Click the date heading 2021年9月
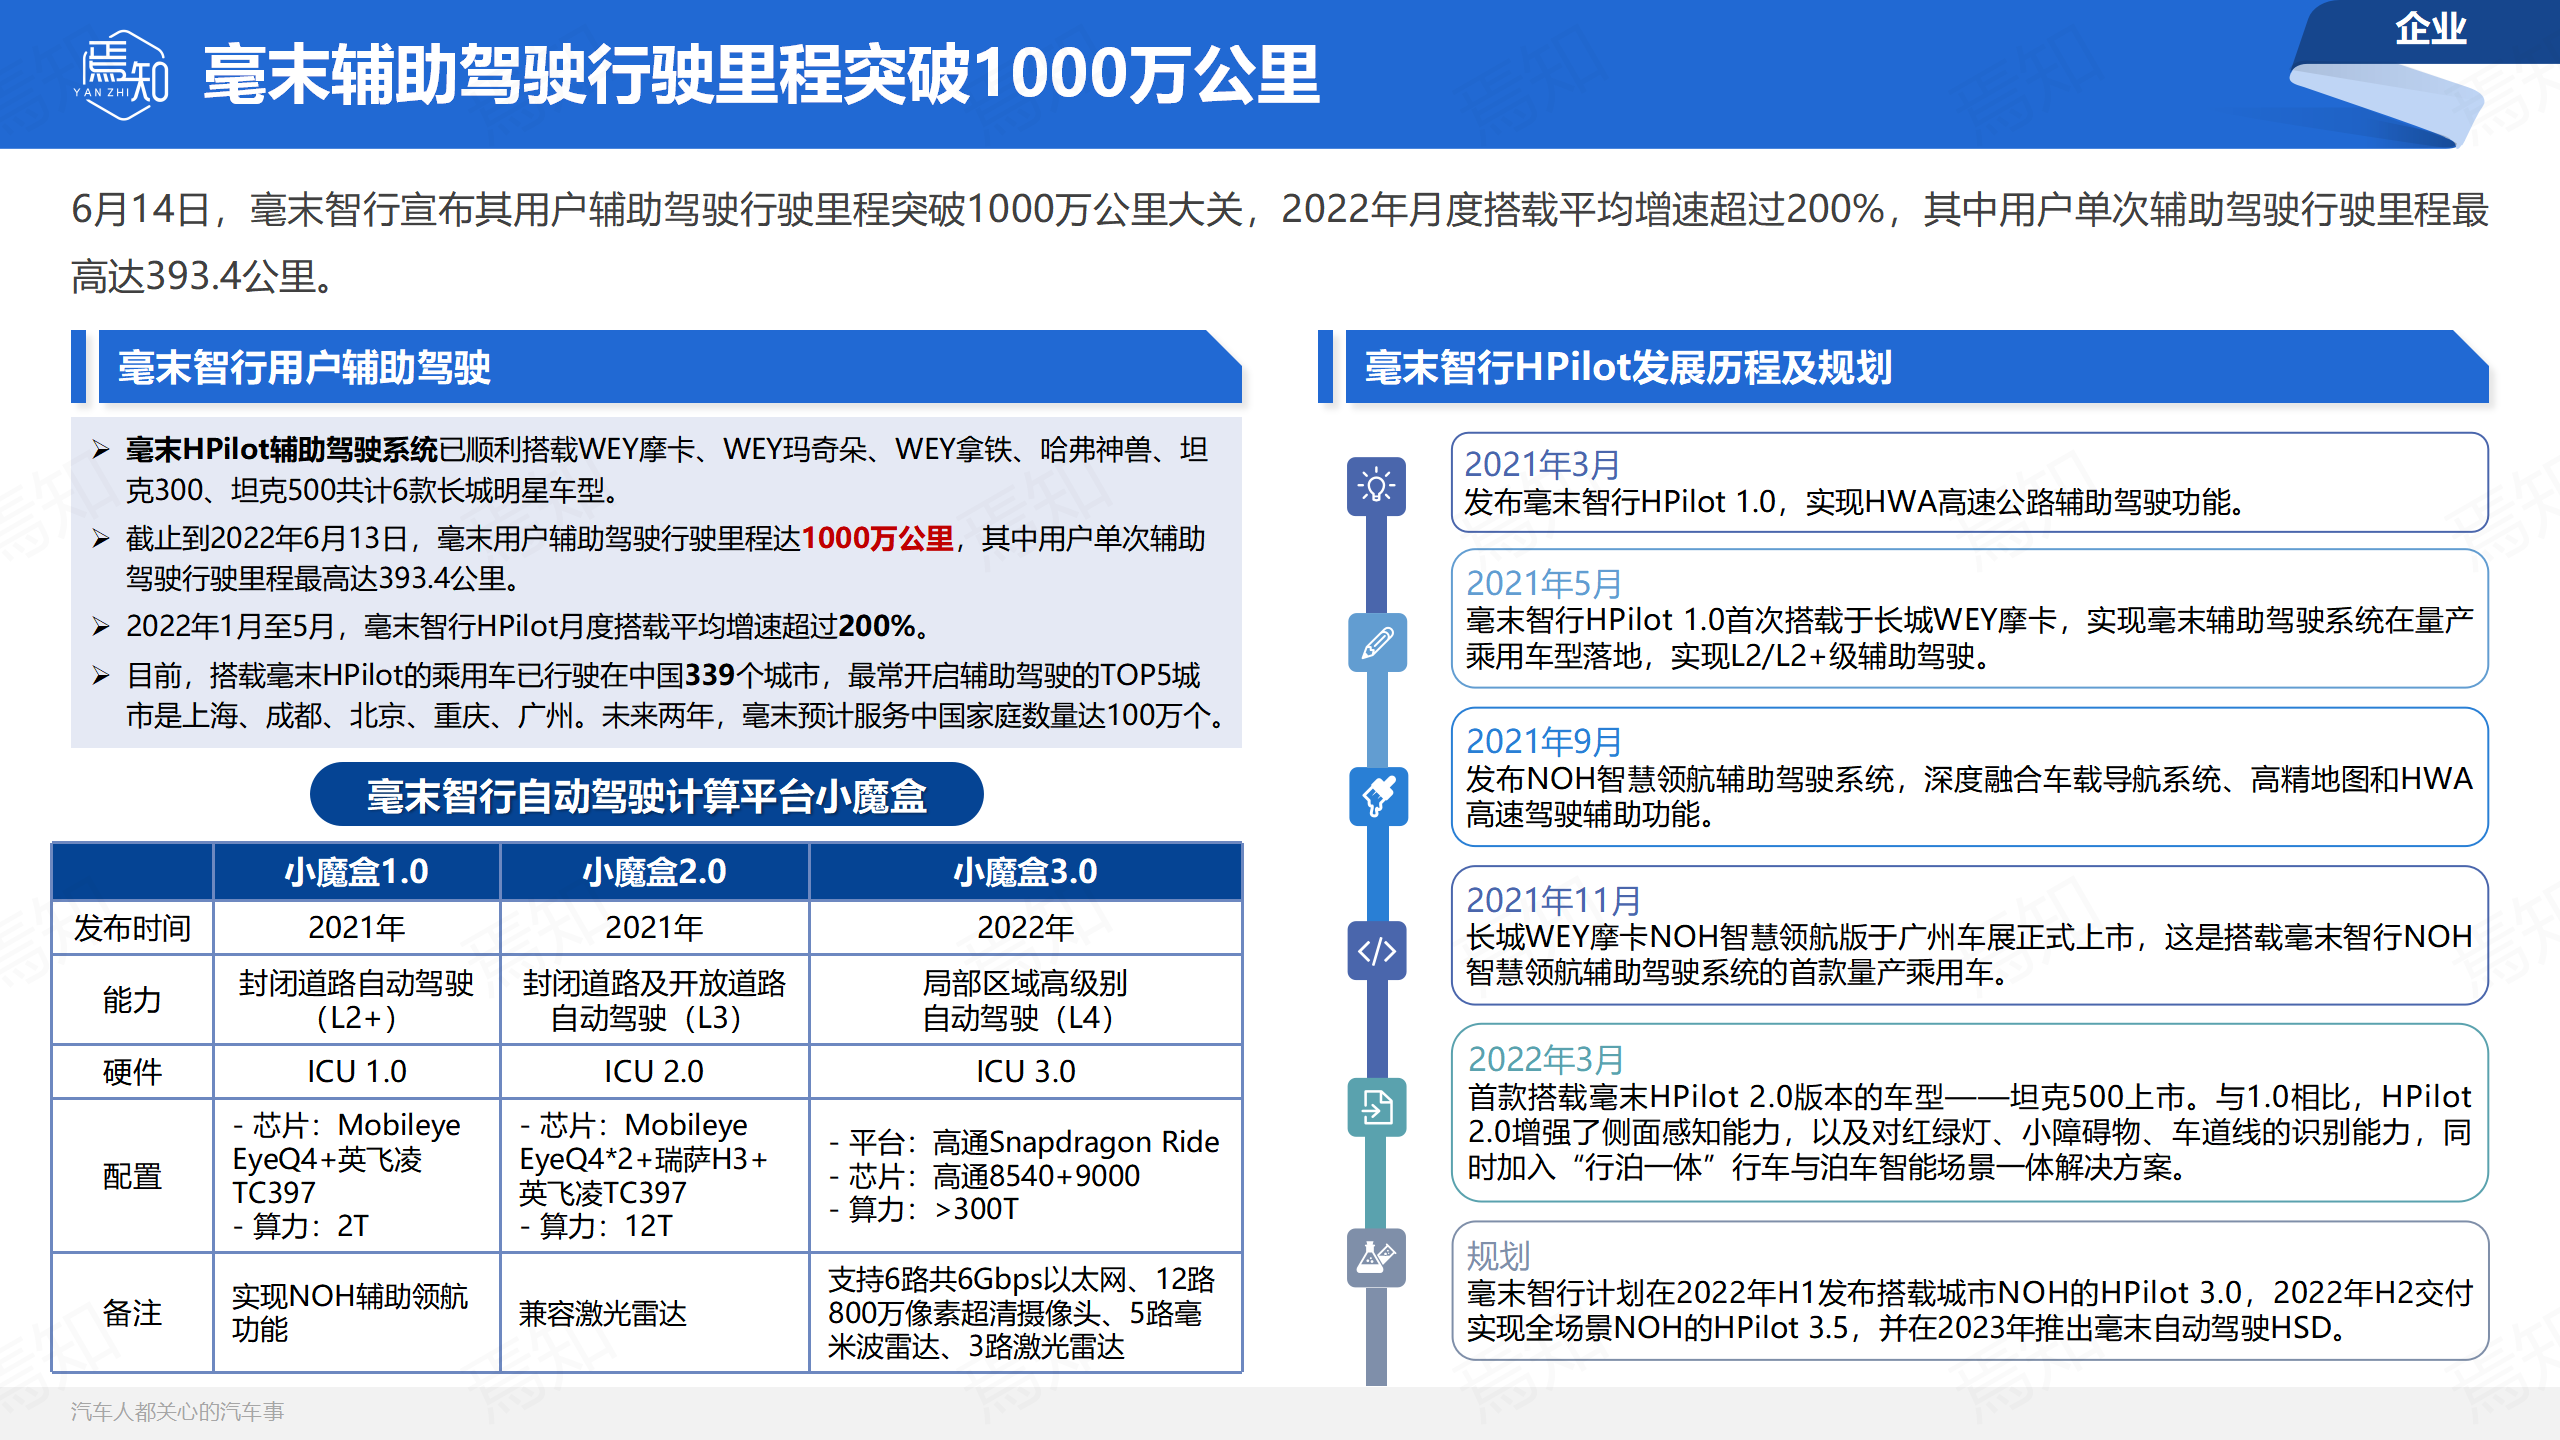2560x1440 pixels. click(x=1543, y=741)
